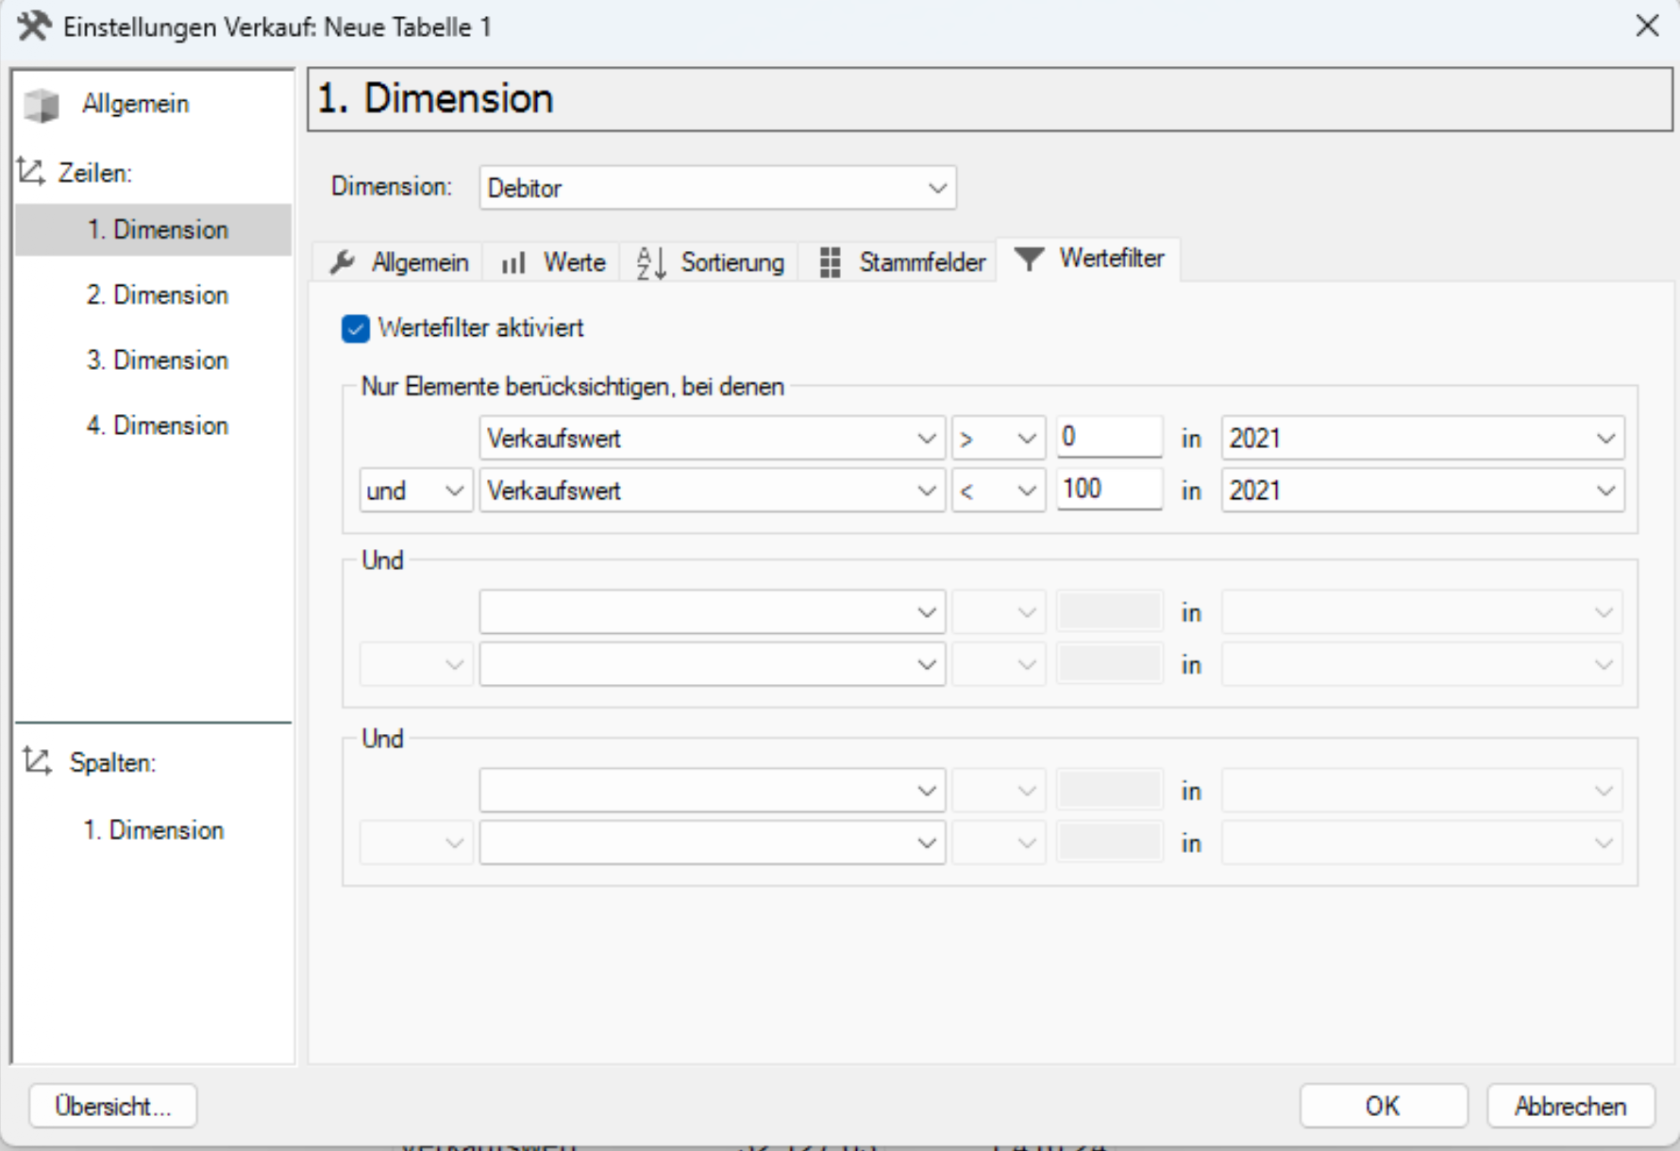This screenshot has height=1151, width=1680.
Task: Switch to the Sortierung tab
Action: click(710, 262)
